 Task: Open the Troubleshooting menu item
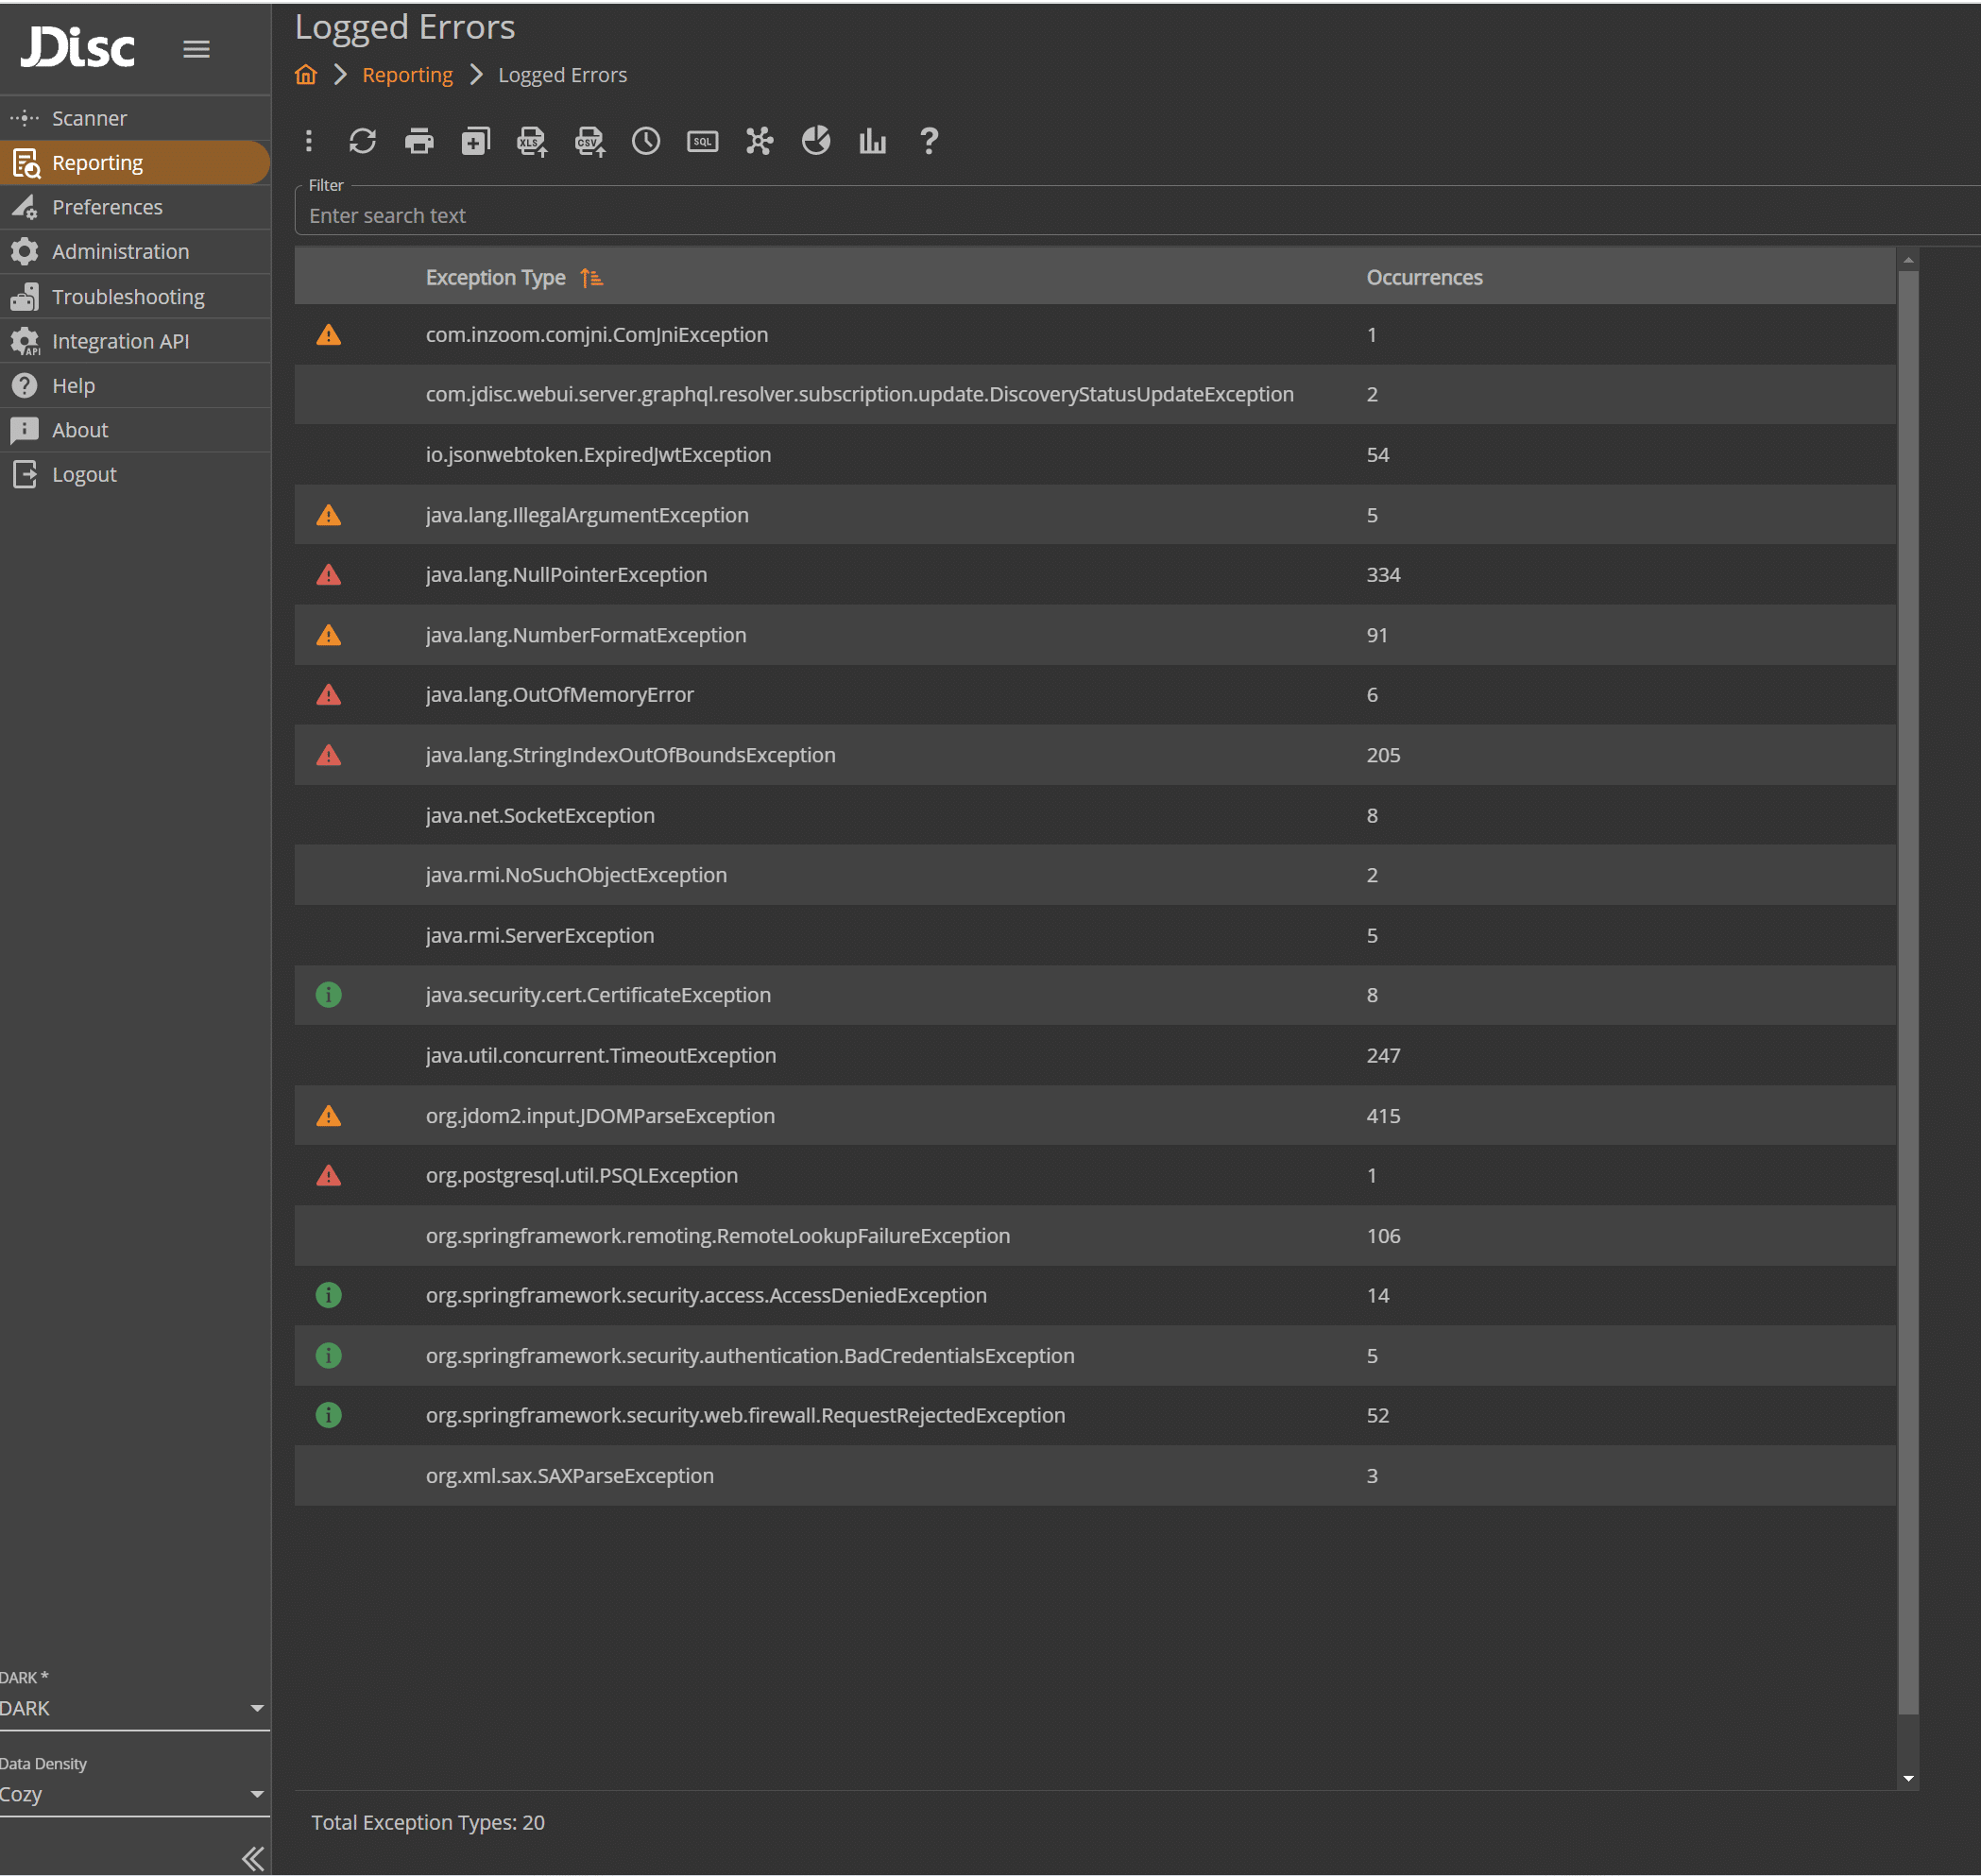click(128, 296)
